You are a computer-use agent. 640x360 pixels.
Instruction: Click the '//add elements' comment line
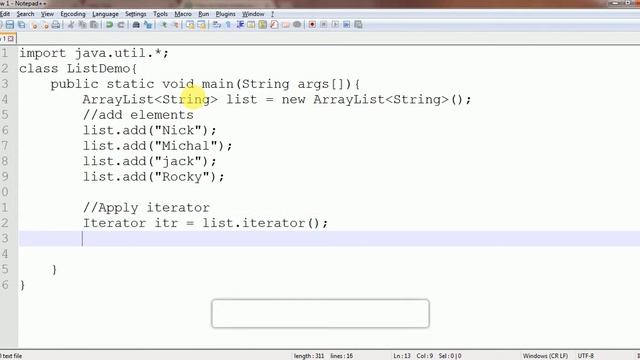(x=138, y=115)
